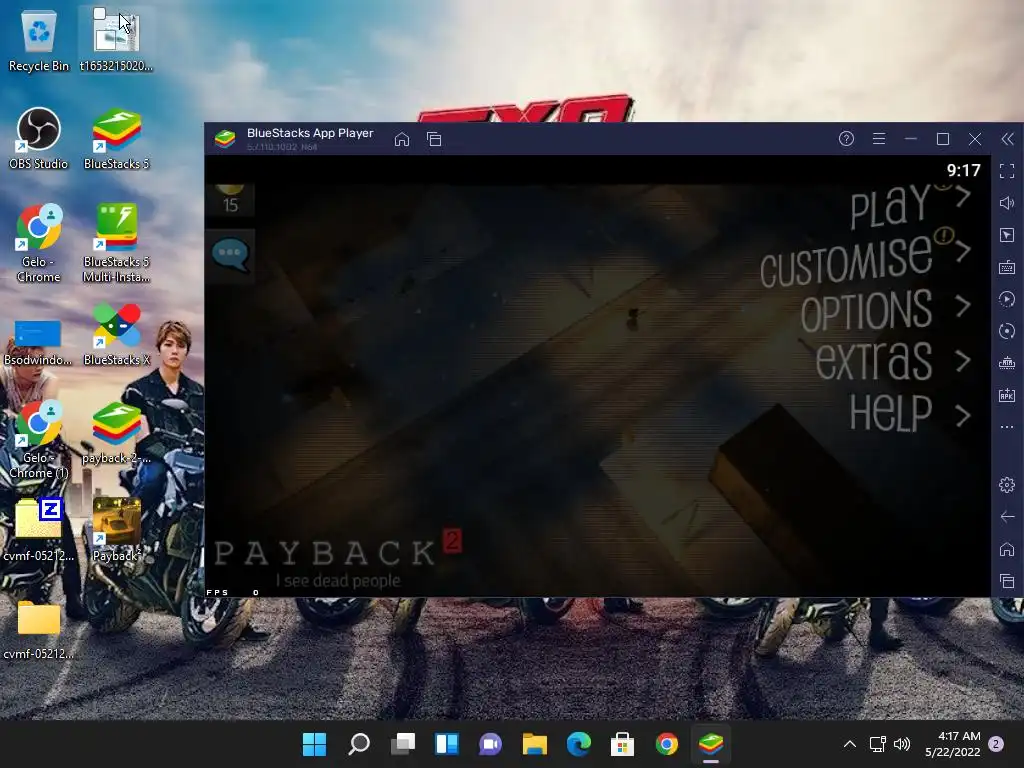Image resolution: width=1024 pixels, height=768 pixels.
Task: Toggle mouse cursor lock in sidebar
Action: coord(1007,235)
